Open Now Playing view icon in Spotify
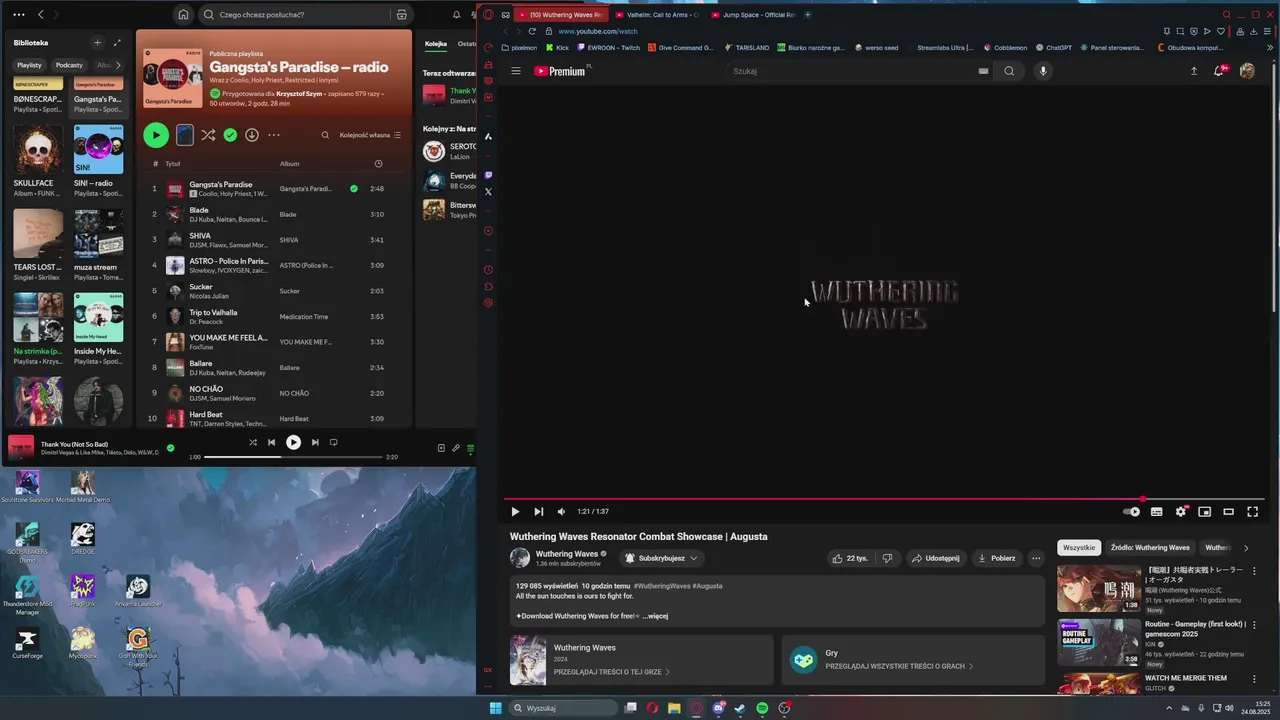 pyautogui.click(x=441, y=448)
